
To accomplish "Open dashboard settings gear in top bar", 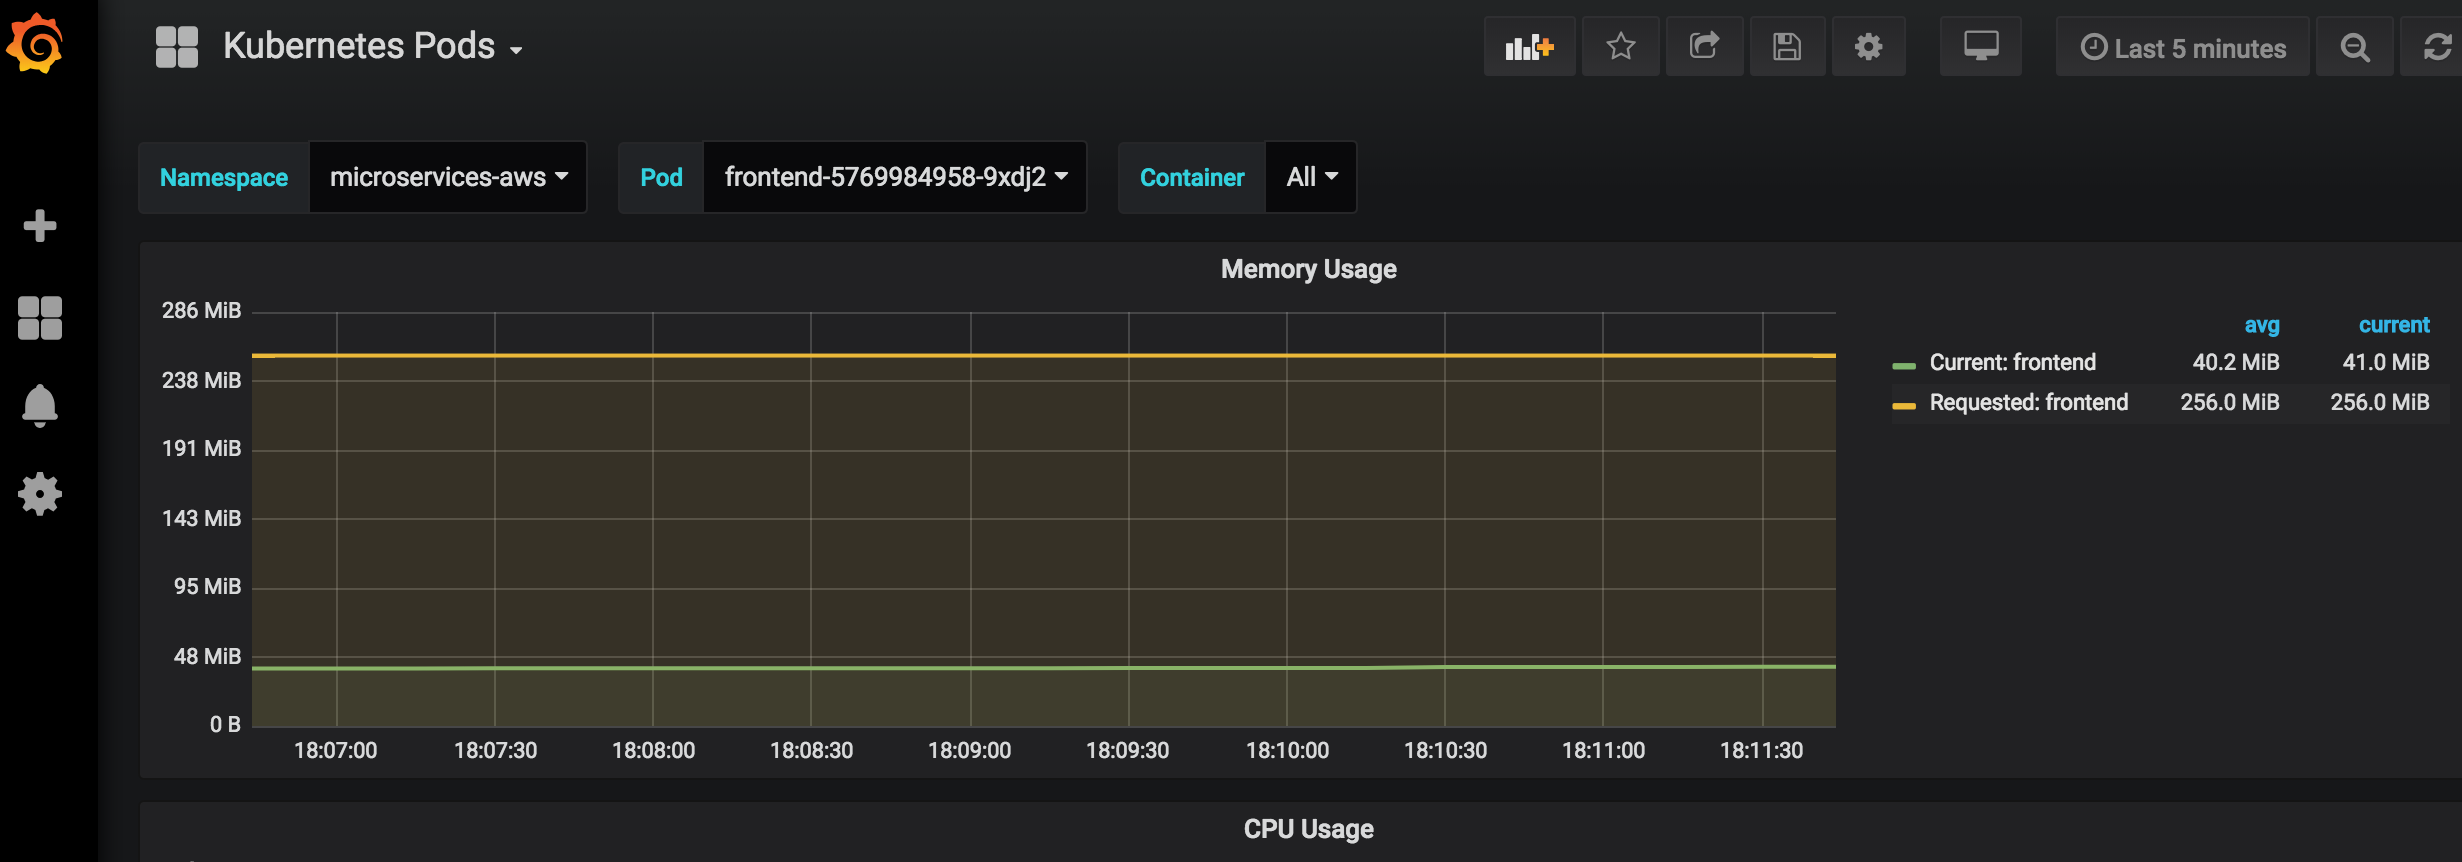I will pos(1868,46).
